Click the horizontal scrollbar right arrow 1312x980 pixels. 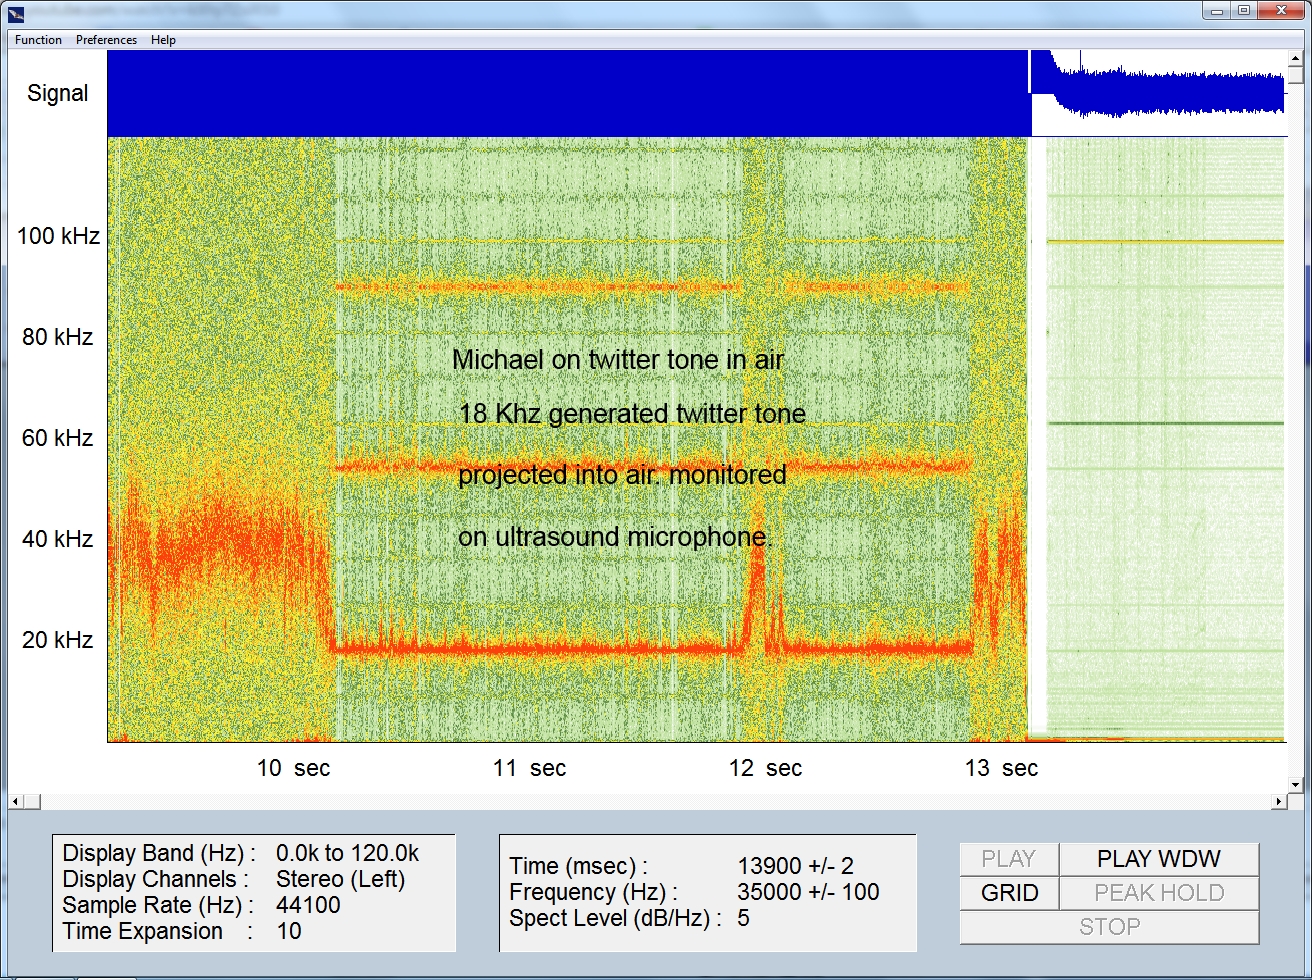coord(1279,801)
